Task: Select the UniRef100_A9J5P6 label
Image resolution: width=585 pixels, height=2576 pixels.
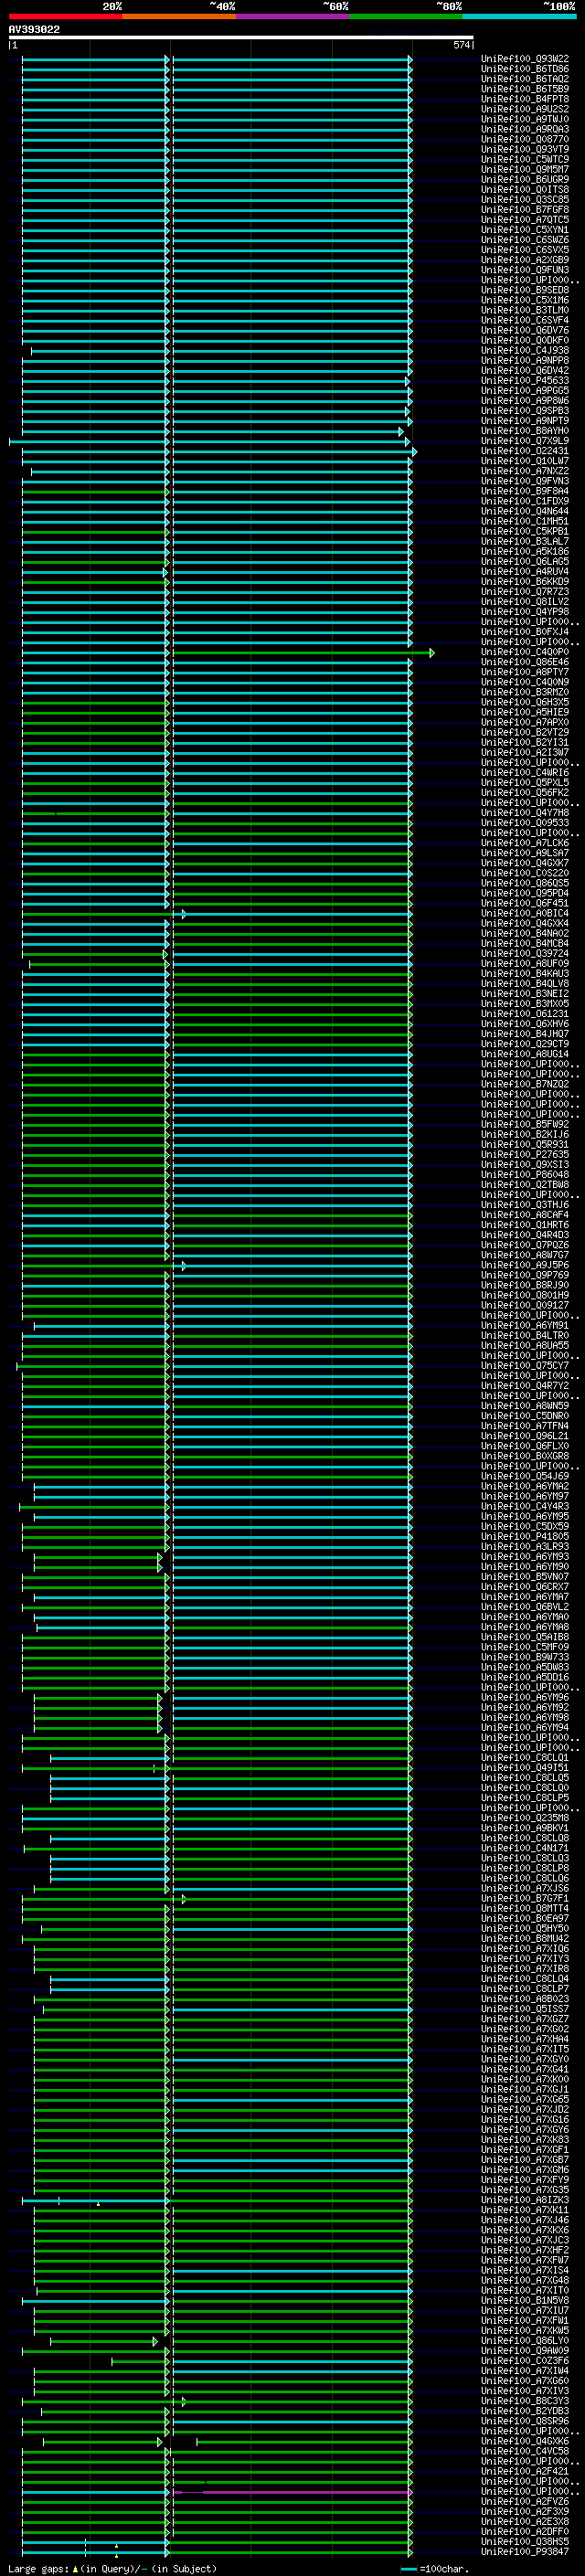Action: (x=525, y=1265)
